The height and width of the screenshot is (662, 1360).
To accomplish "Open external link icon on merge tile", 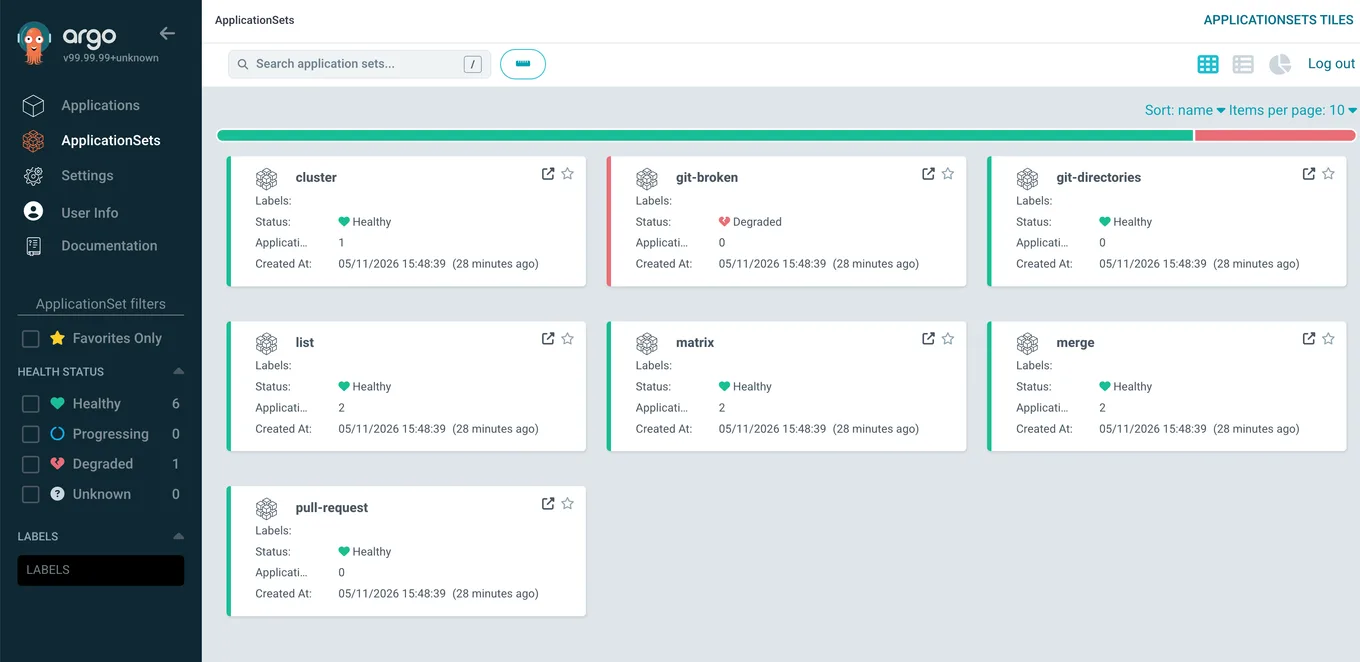I will 1308,339.
